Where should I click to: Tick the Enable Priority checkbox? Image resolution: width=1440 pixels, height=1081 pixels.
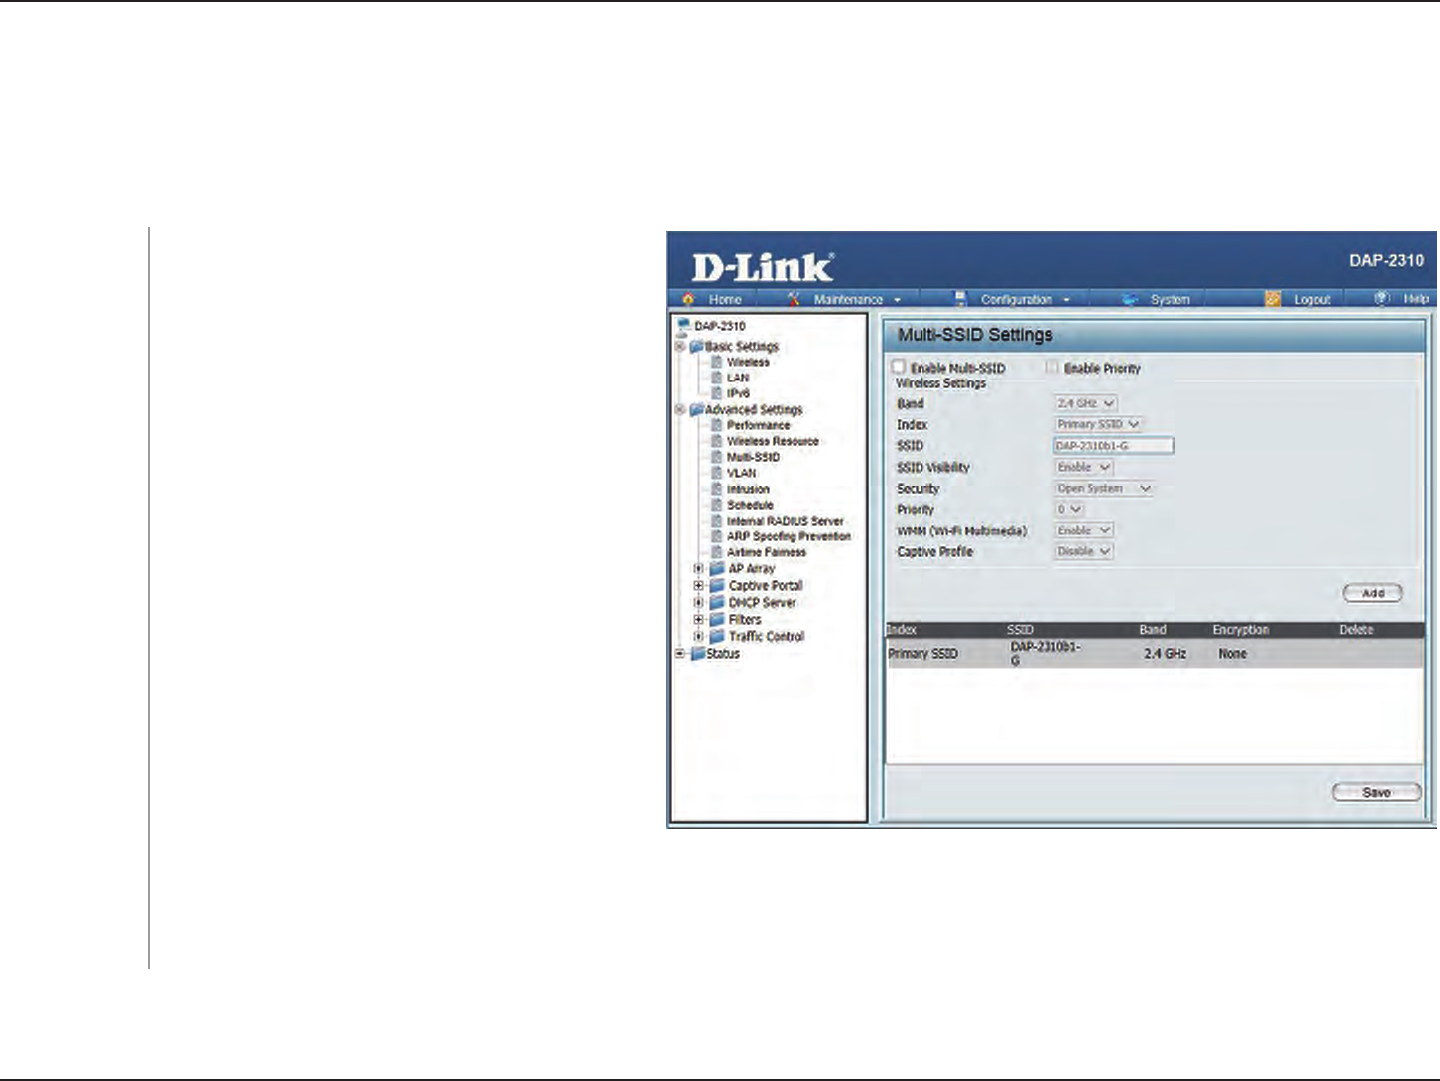[1052, 367]
